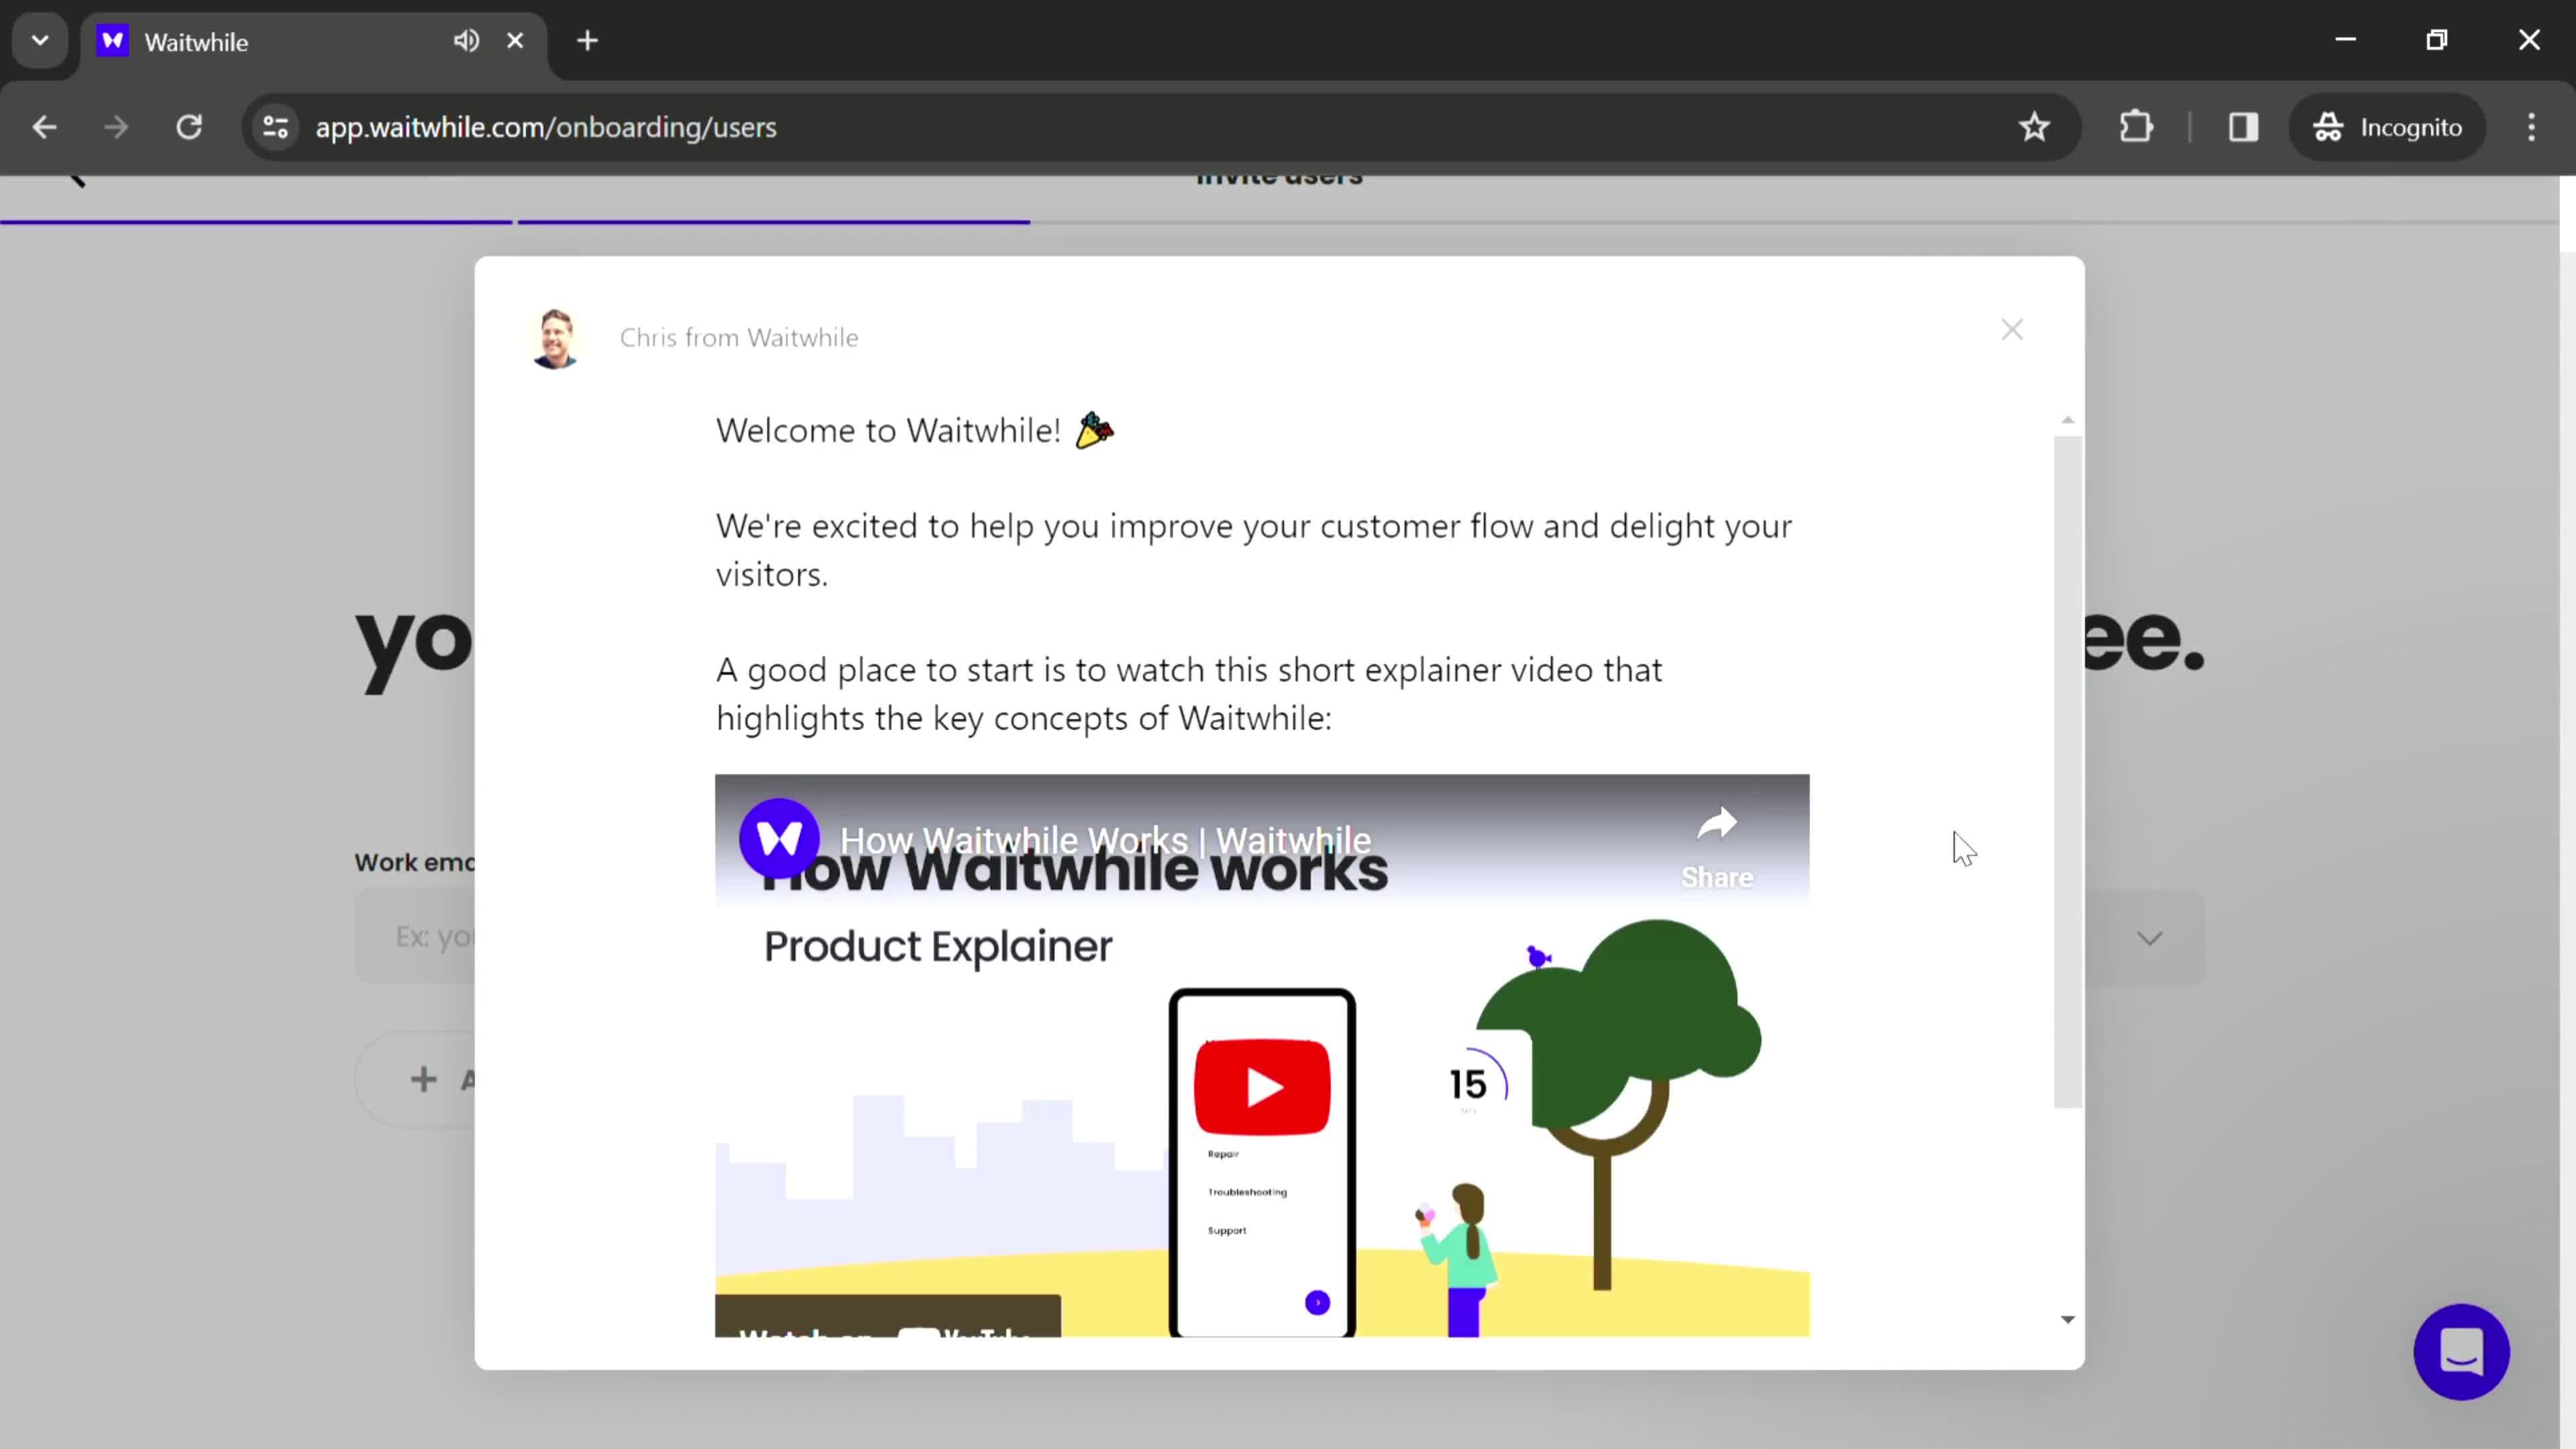
Task: Click Chris from Waitwhile avatar
Action: coord(556,338)
